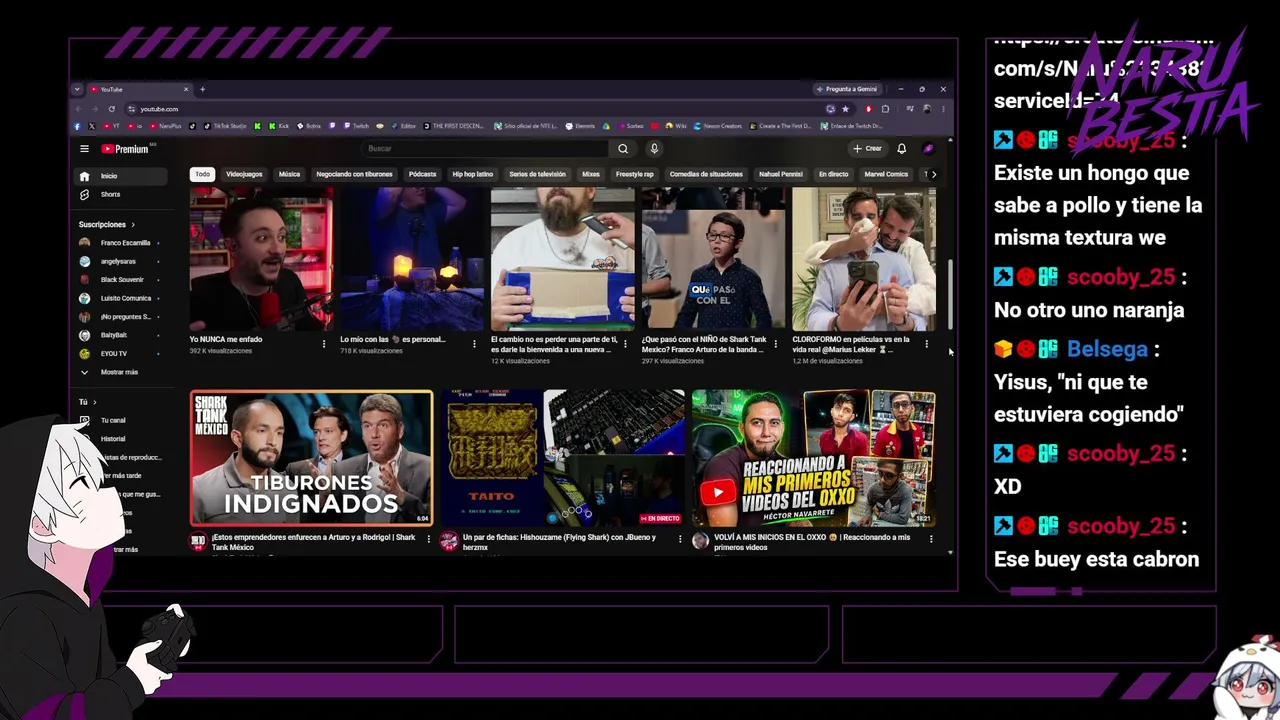Open a new browser tab
1280x720 pixels.
point(202,89)
